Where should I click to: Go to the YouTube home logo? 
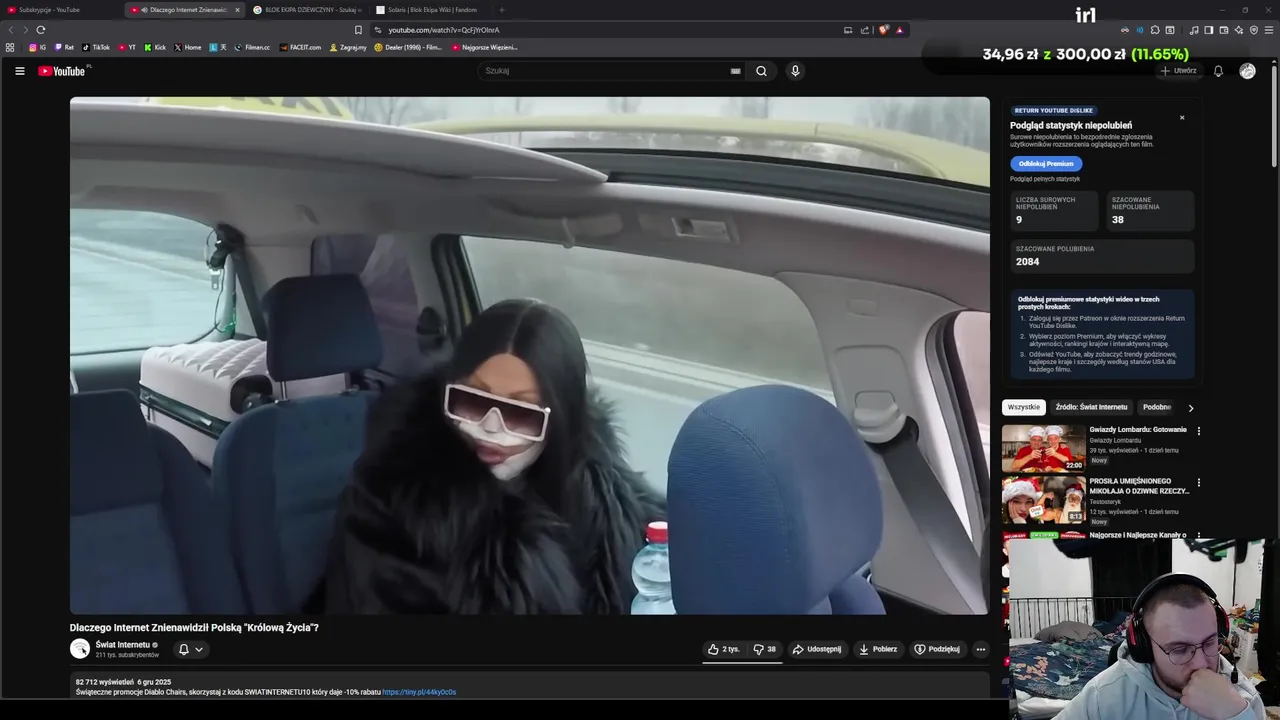(x=64, y=71)
